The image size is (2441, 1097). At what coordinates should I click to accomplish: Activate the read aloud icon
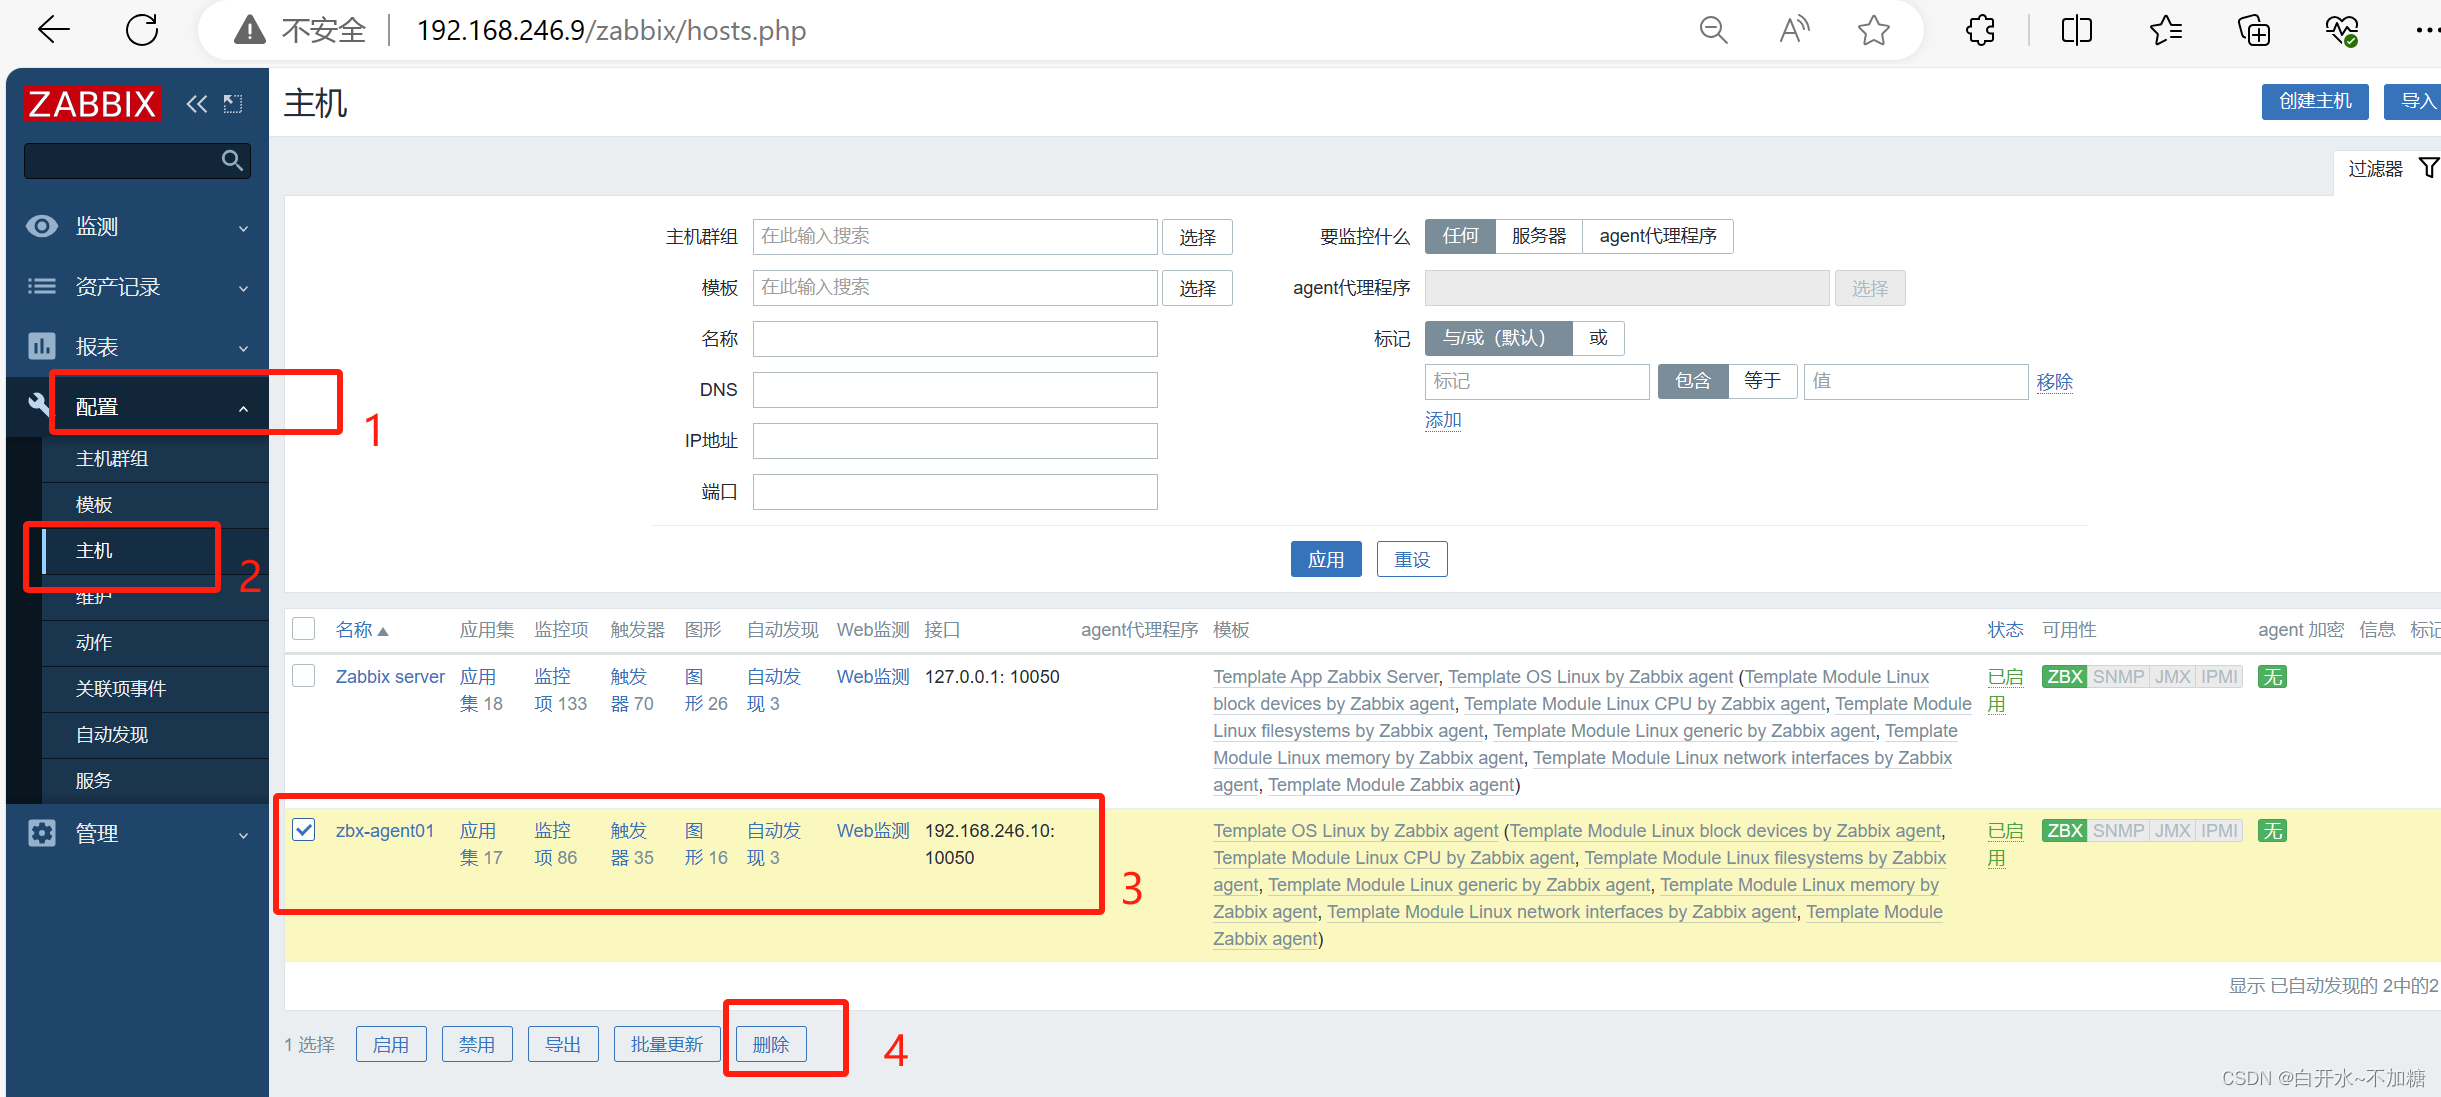[x=1794, y=30]
